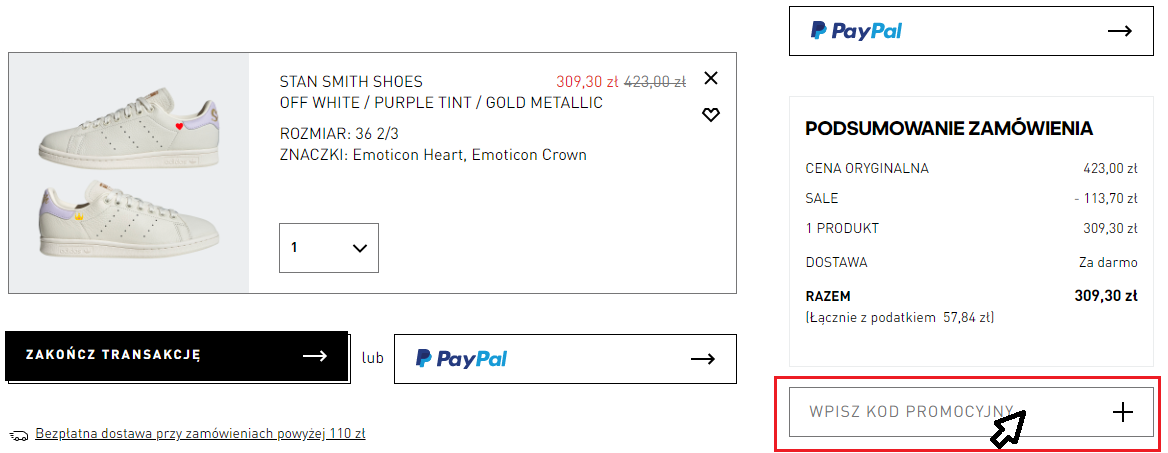This screenshot has height=453, width=1168.
Task: Click the plus icon beside promo code
Action: point(1123,412)
